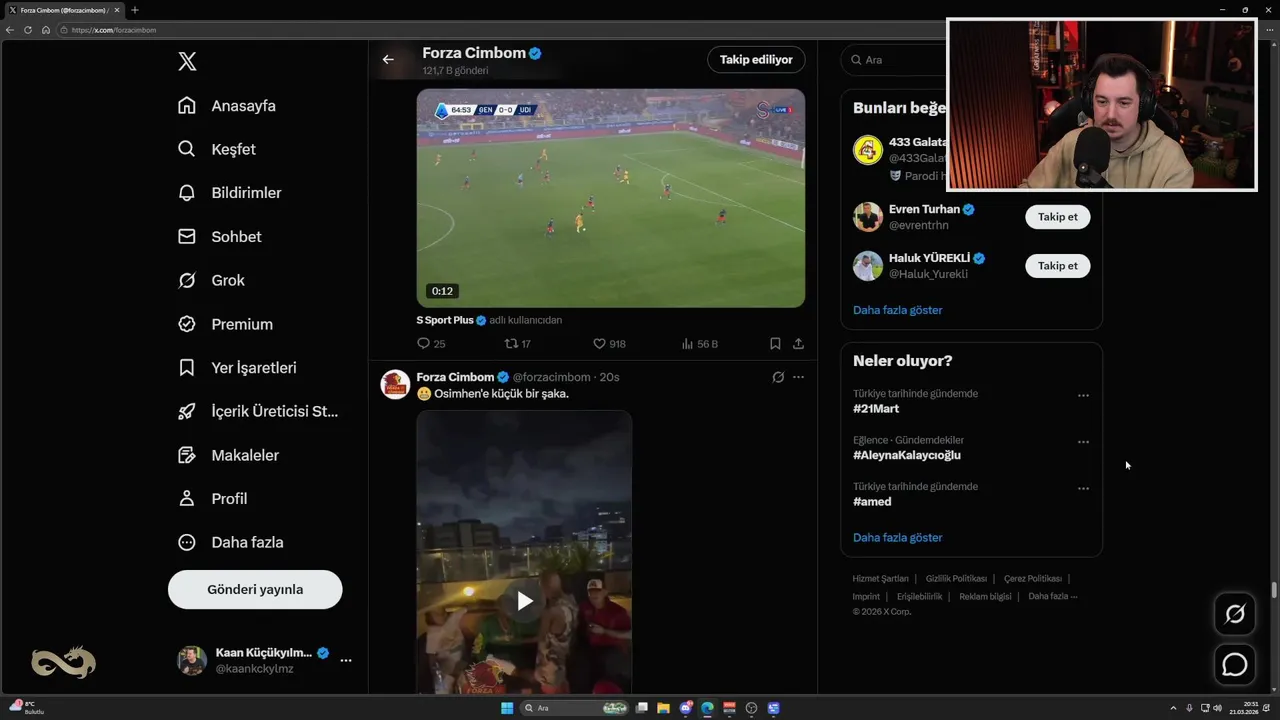
Task: Click the X logo in the sidebar
Action: (x=187, y=62)
